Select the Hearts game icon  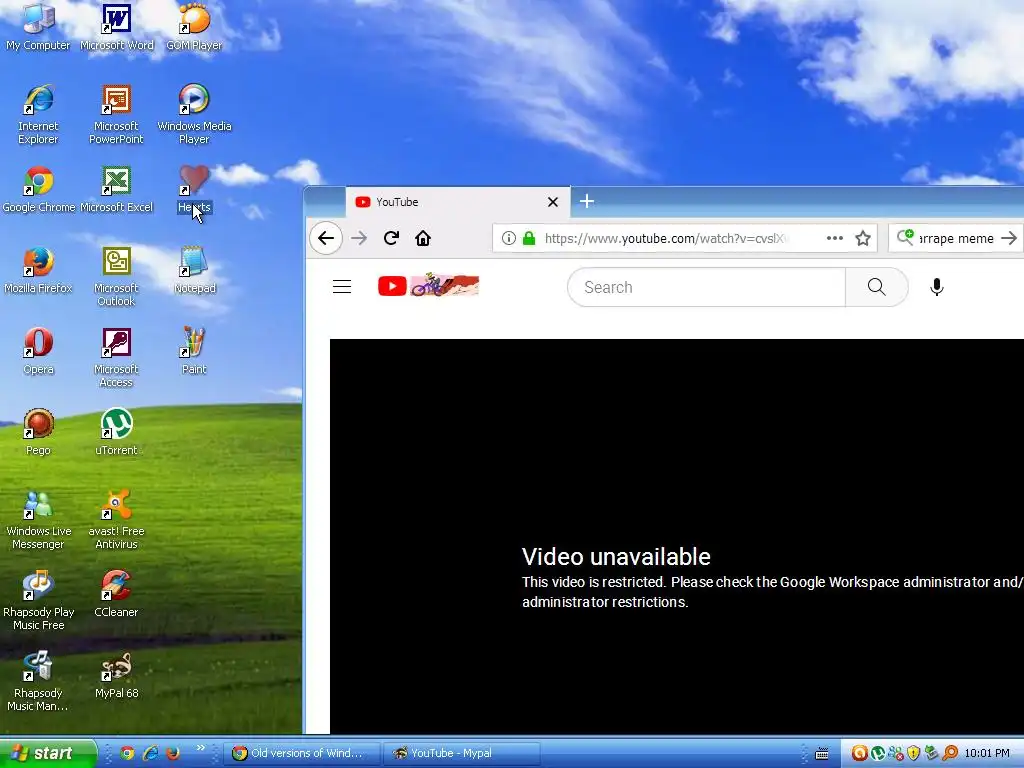(x=194, y=189)
